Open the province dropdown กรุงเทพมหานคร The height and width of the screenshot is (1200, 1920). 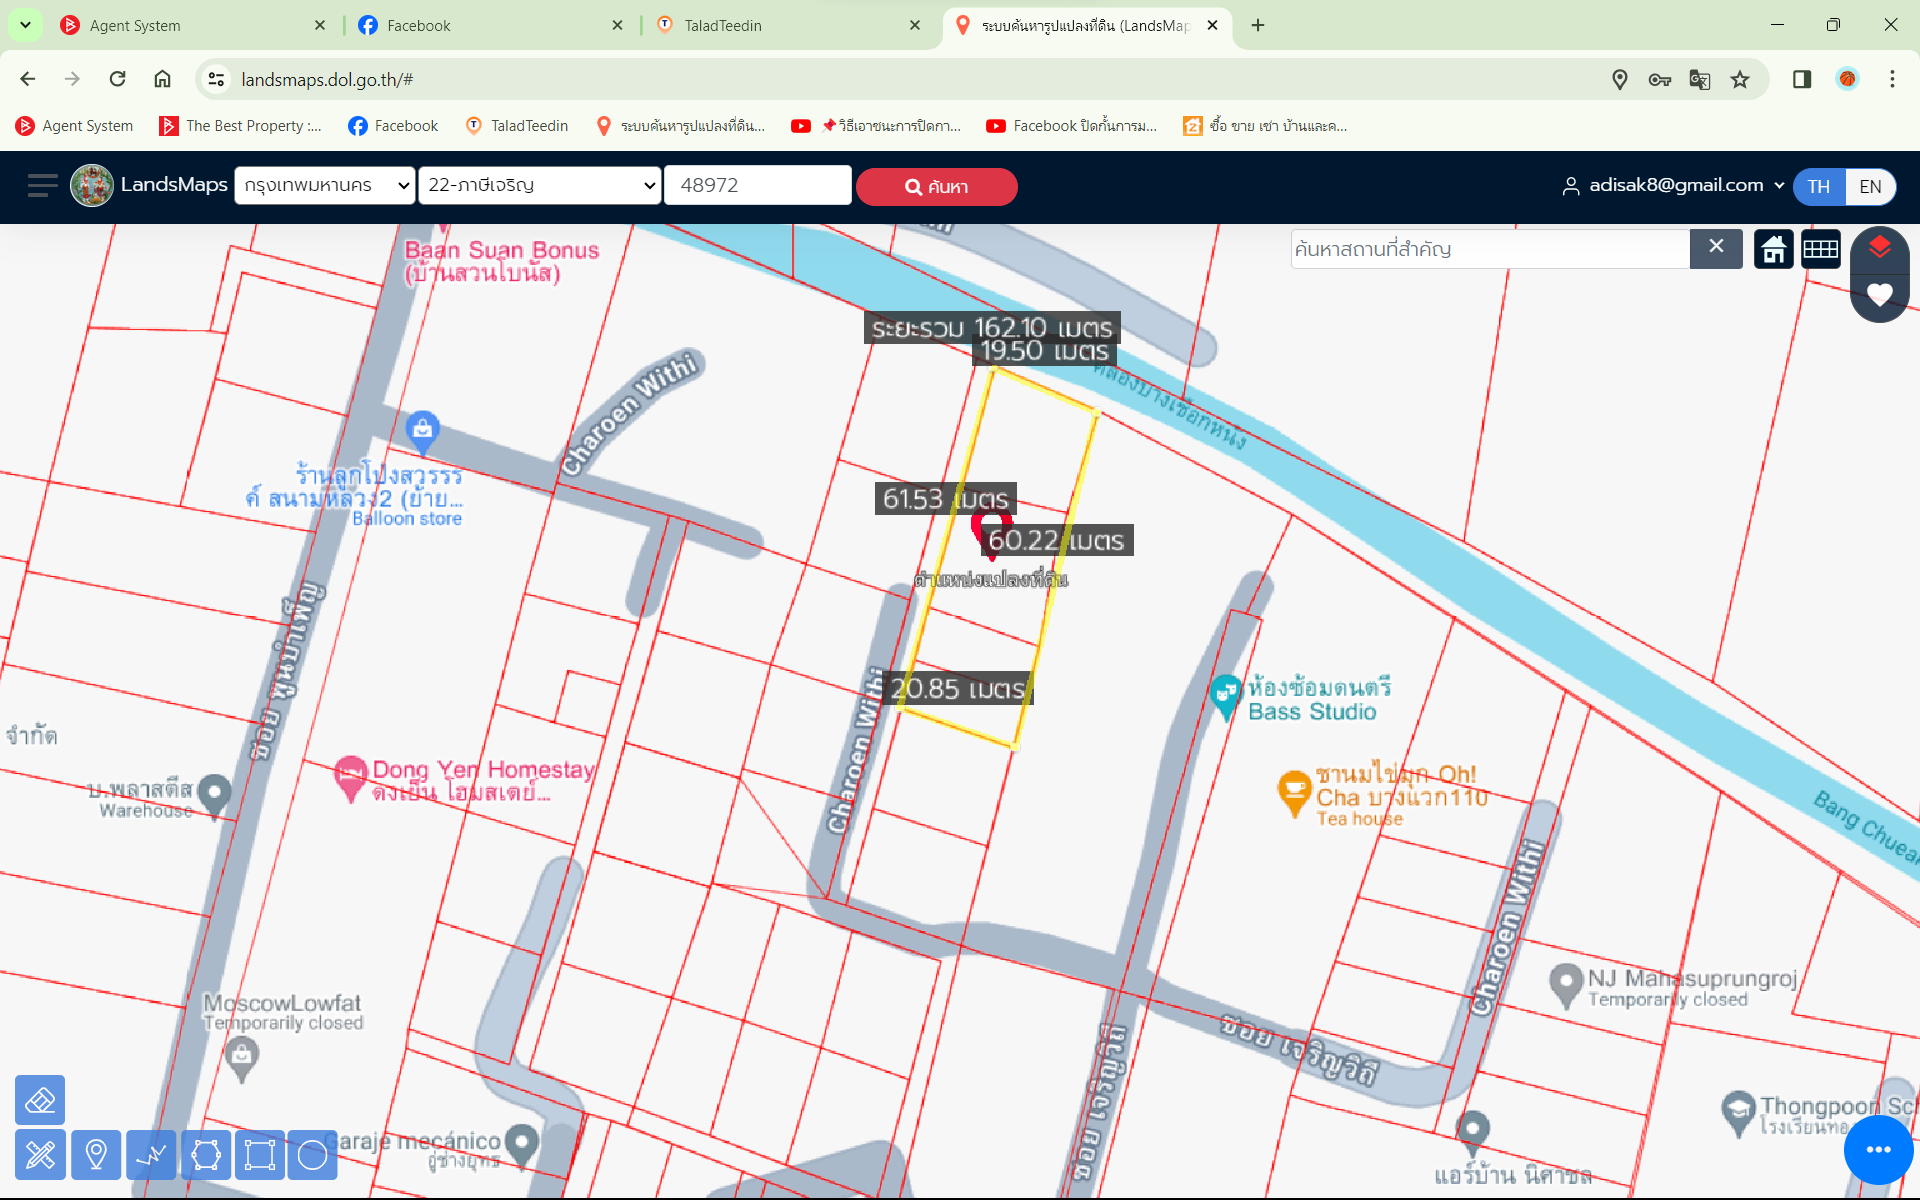[325, 186]
